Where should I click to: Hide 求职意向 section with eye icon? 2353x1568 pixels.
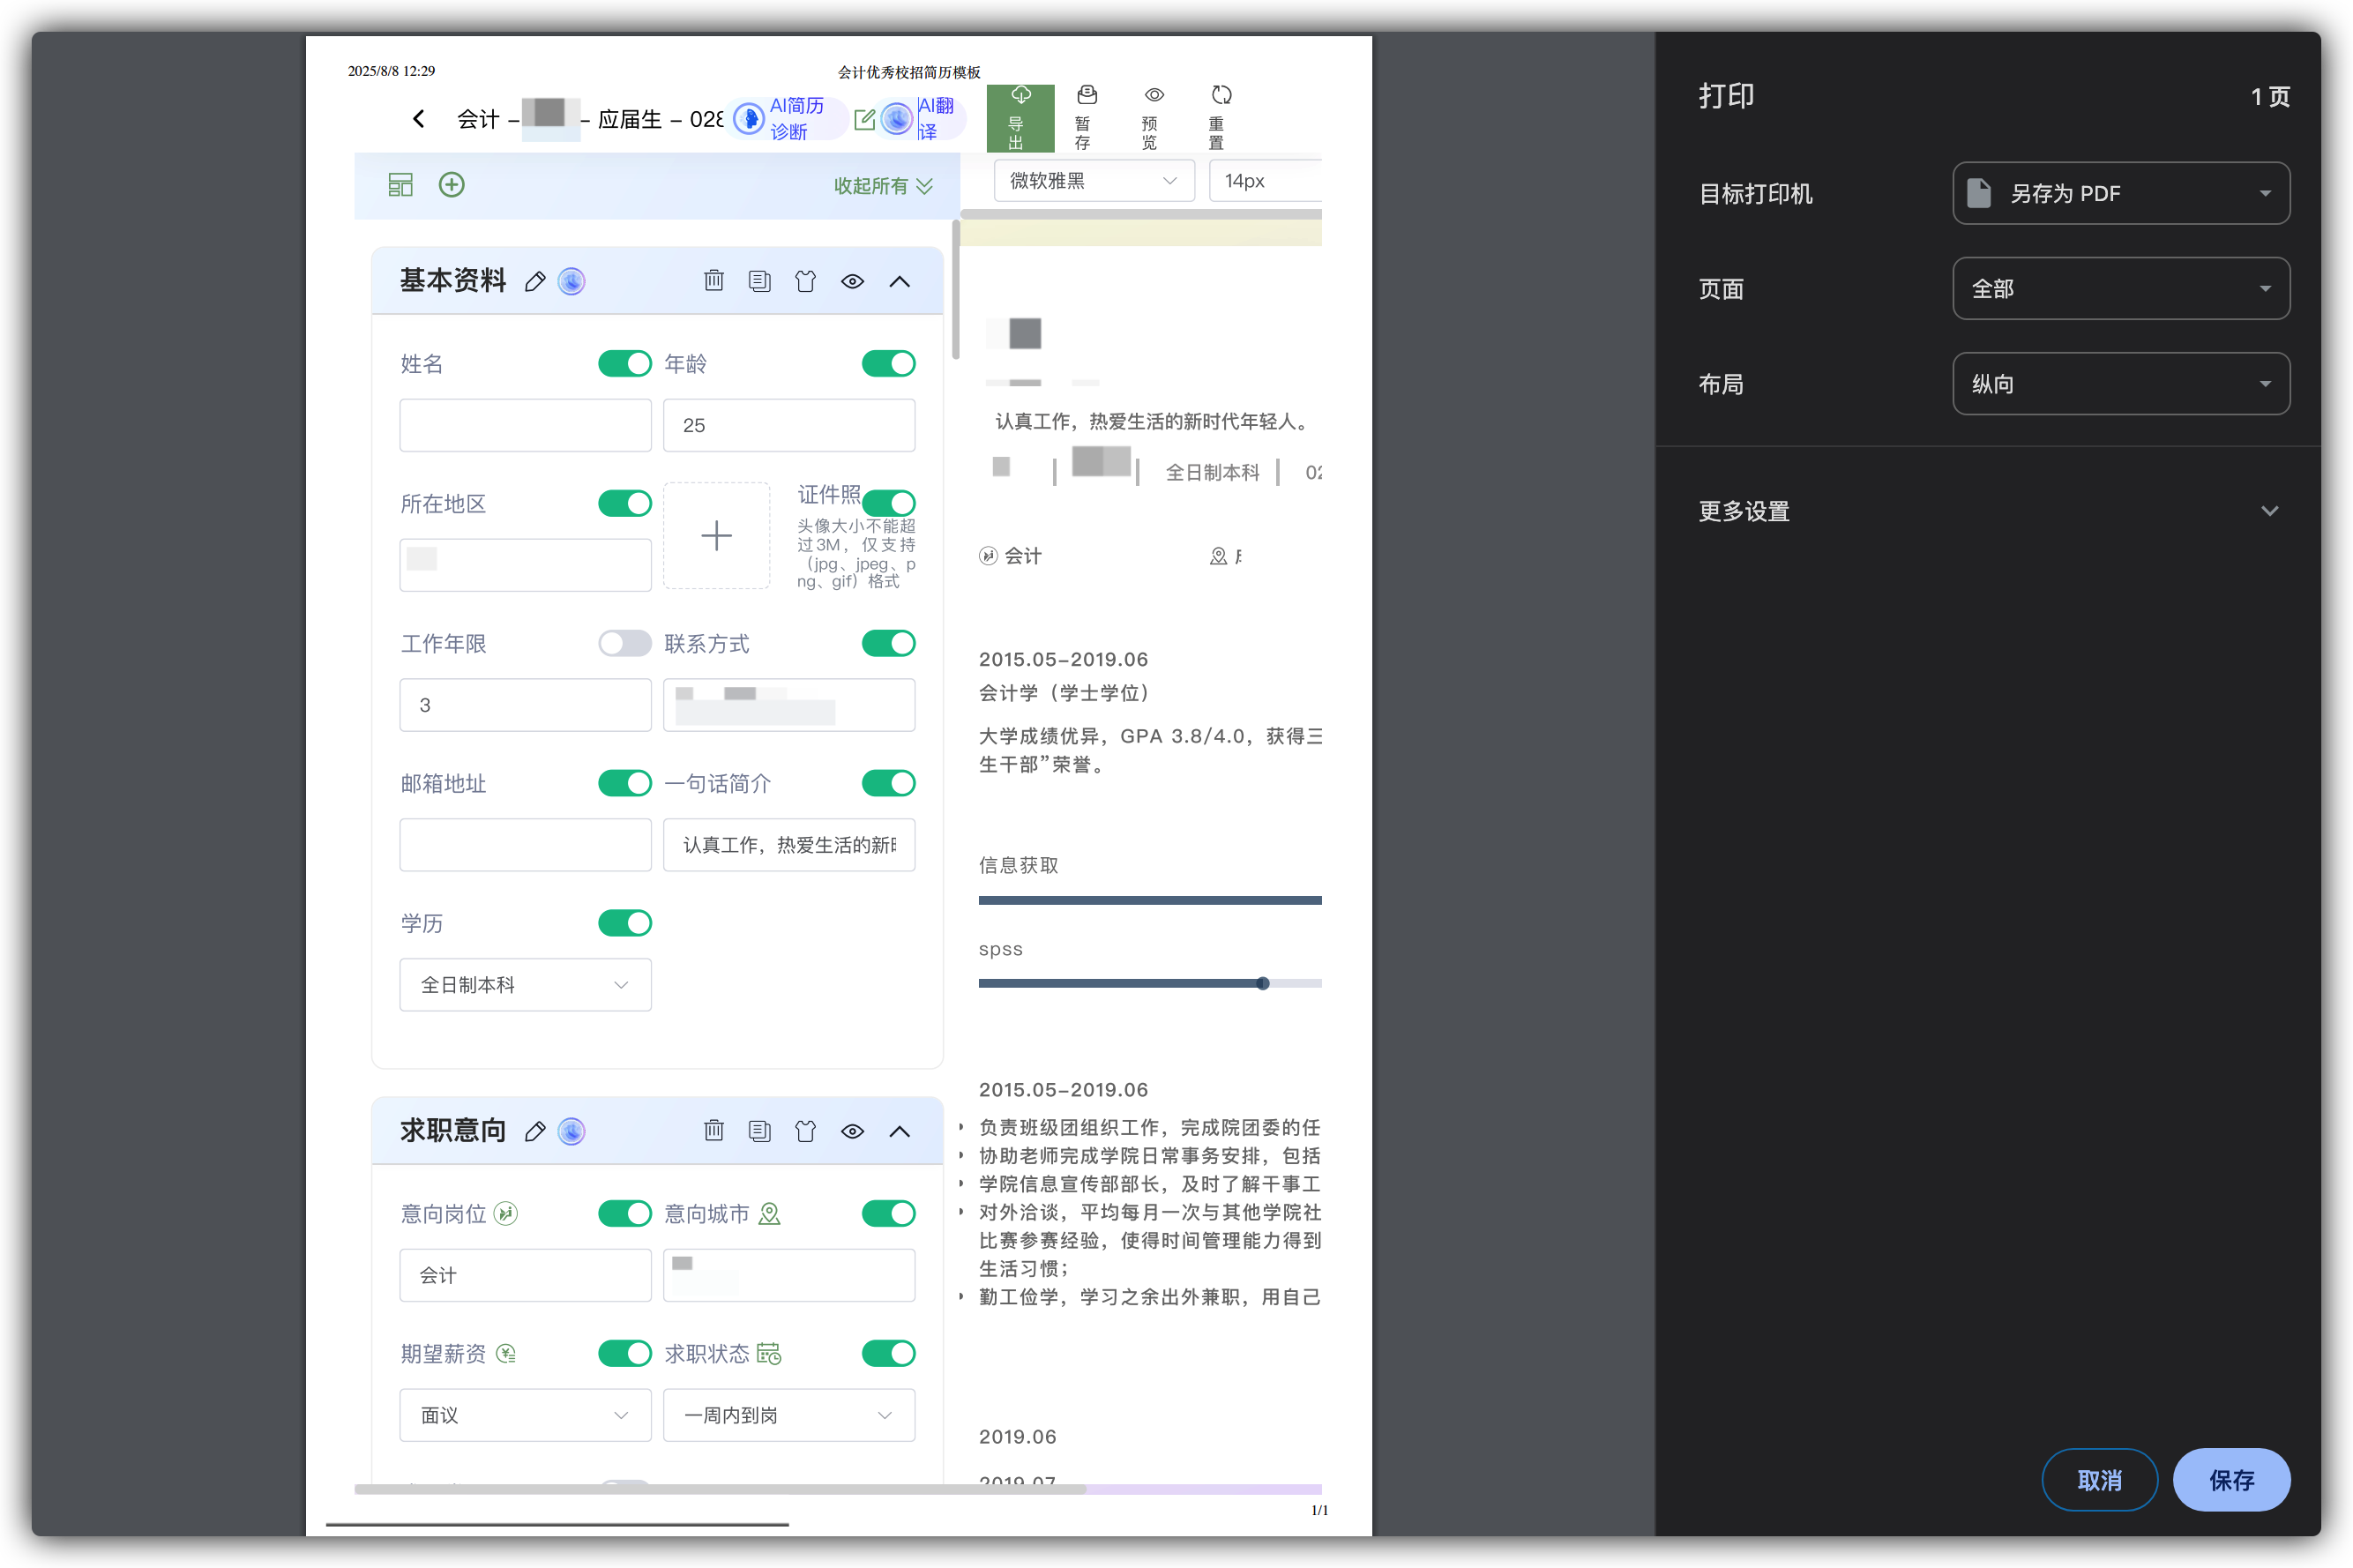tap(852, 1131)
